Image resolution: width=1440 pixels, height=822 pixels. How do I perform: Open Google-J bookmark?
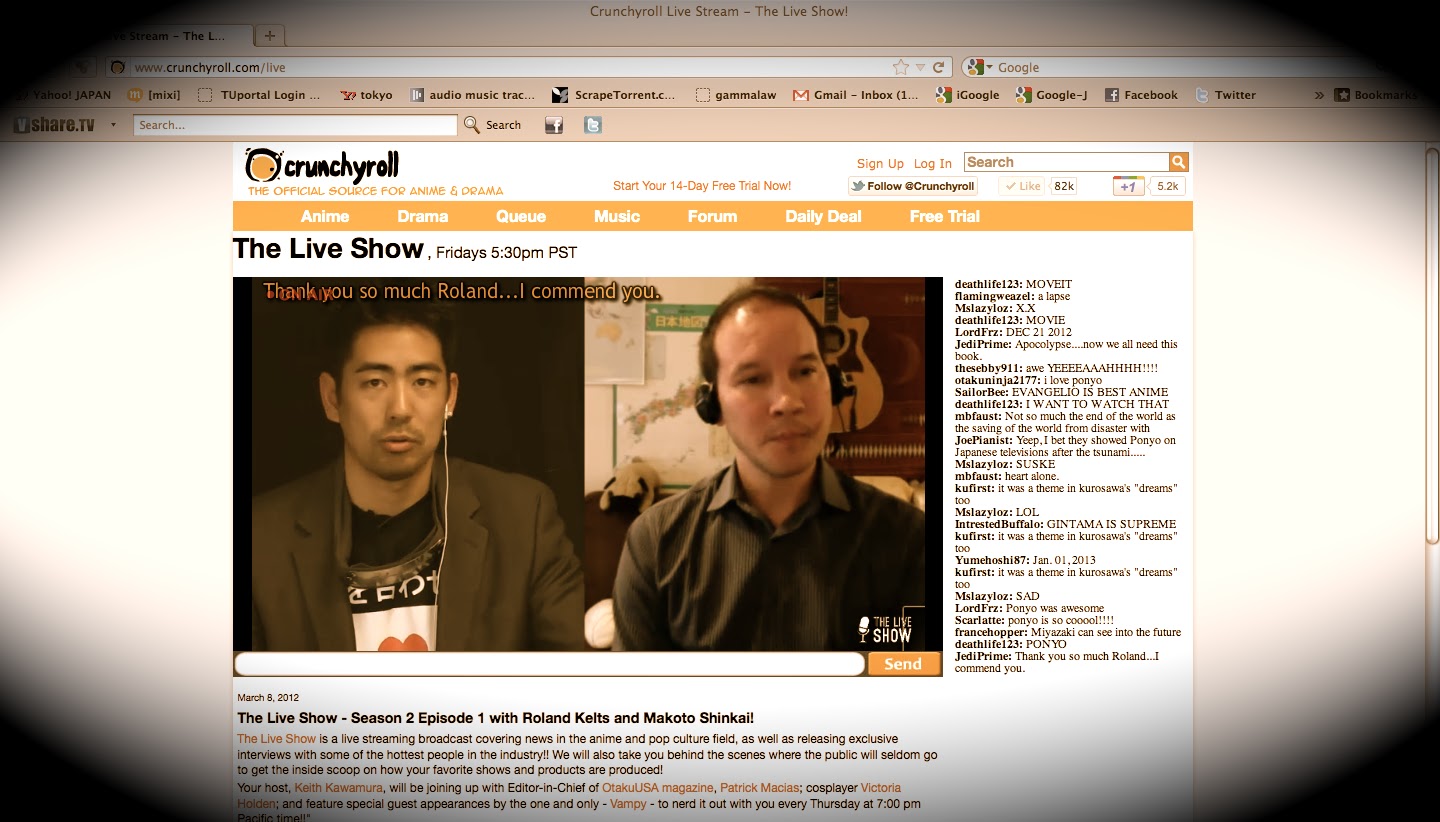coord(1051,95)
